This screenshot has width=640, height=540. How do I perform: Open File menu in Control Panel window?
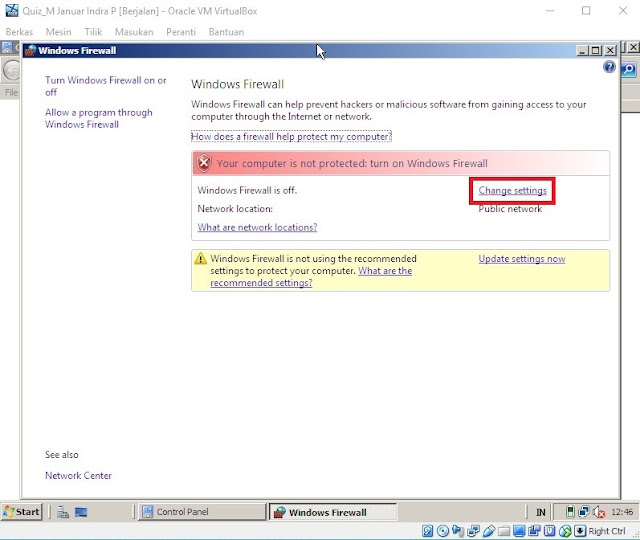coord(11,93)
